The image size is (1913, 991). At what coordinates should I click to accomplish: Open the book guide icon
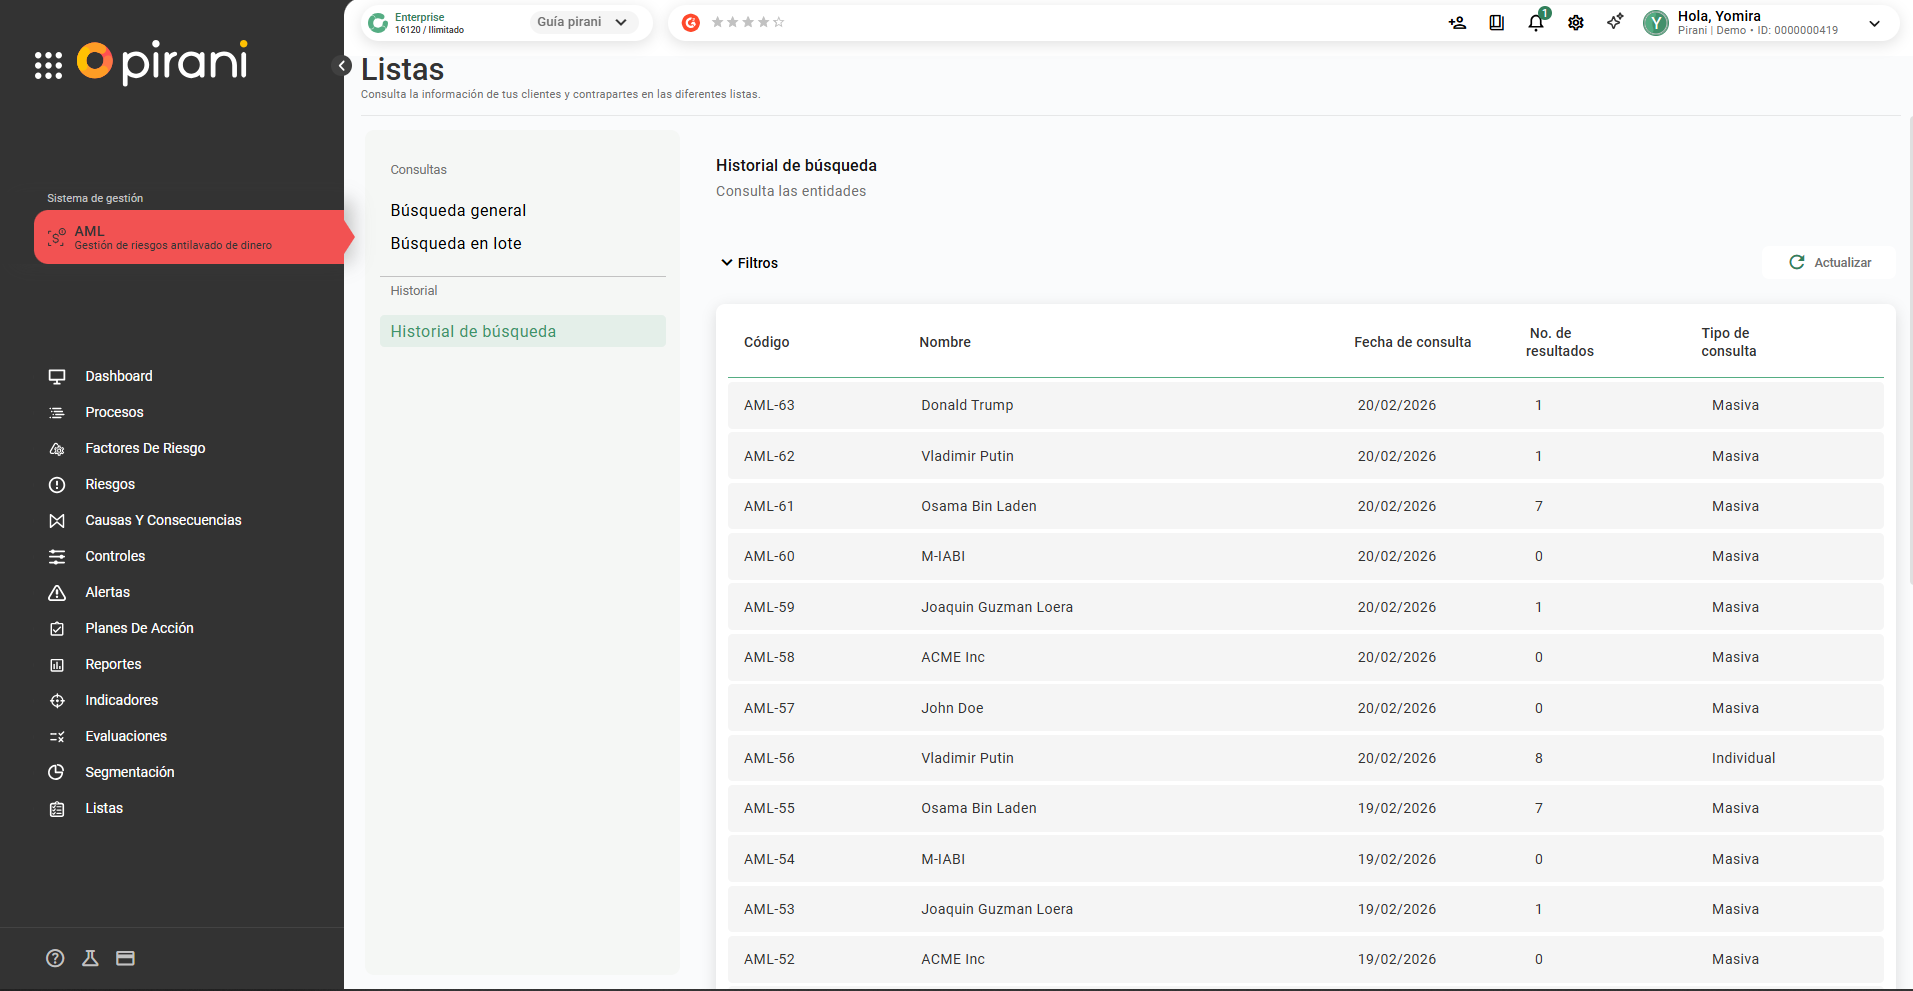click(x=1496, y=23)
